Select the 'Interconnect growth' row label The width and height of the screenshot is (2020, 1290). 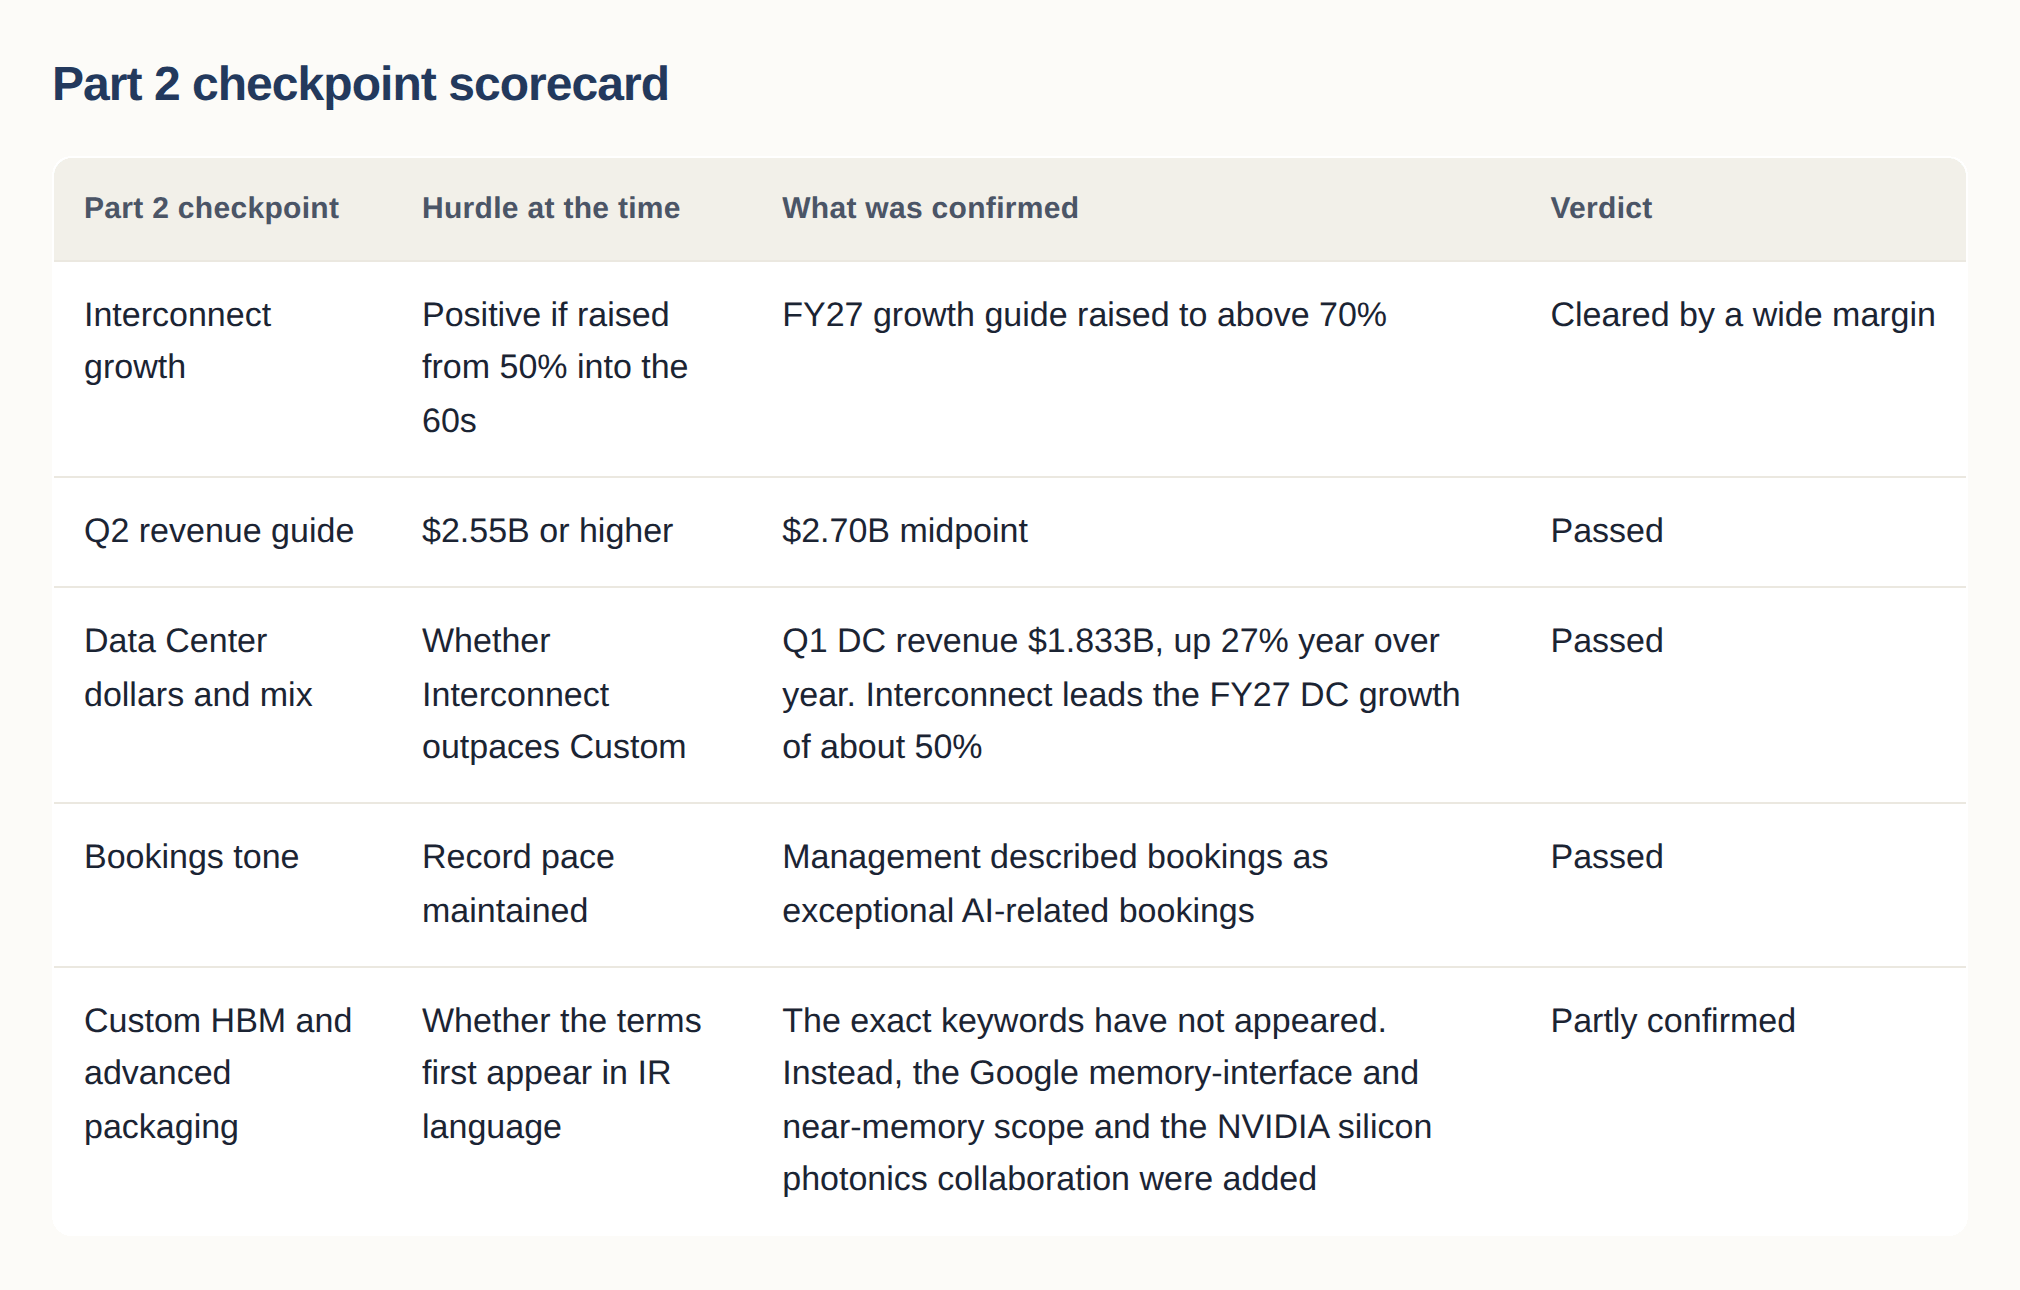(x=178, y=341)
